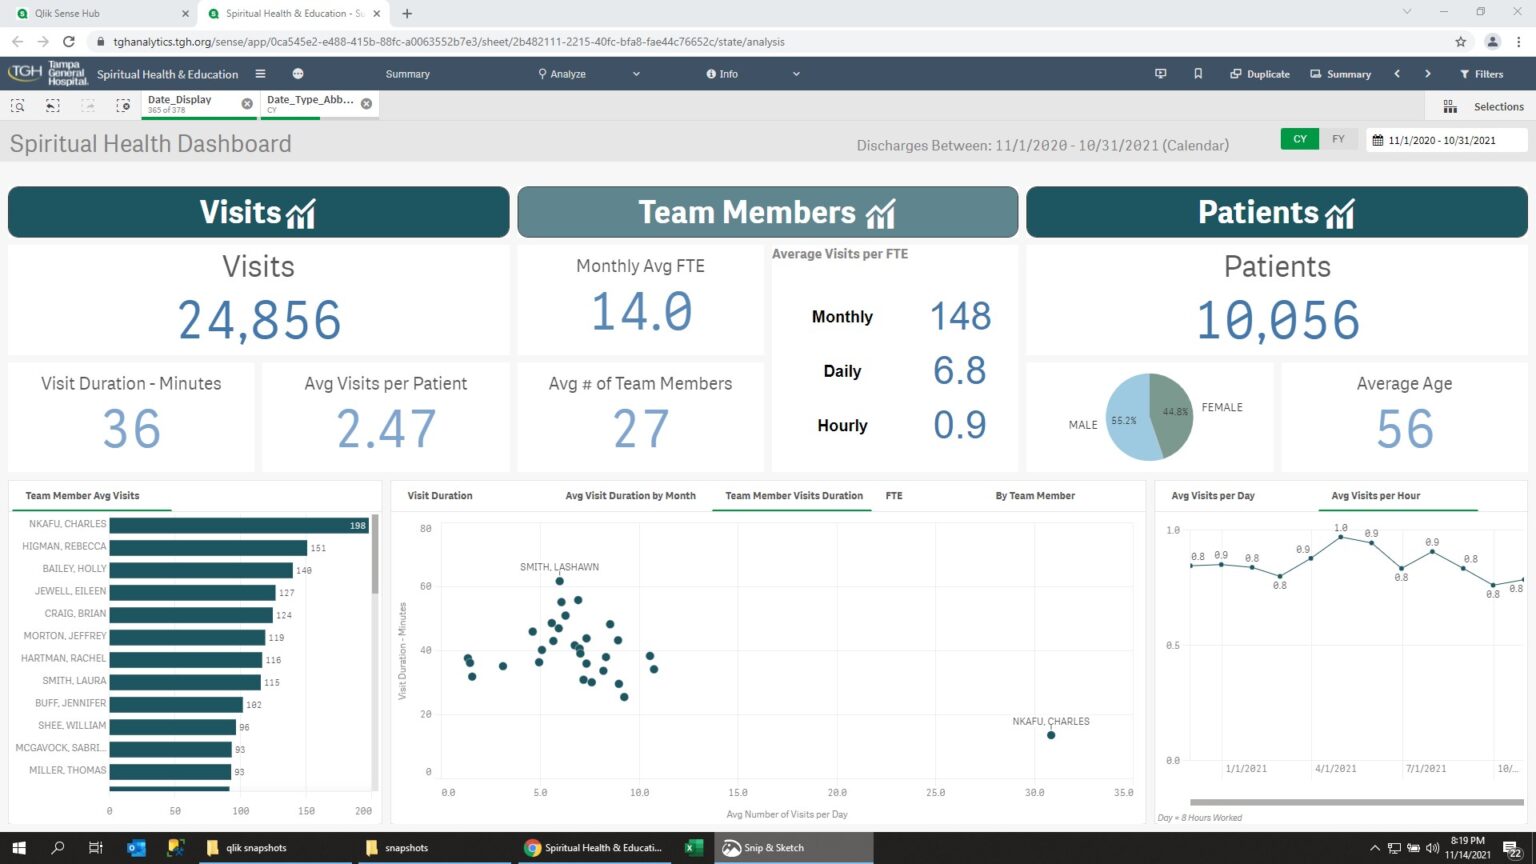The image size is (1536, 864).
Task: Open the Filters panel
Action: tap(1482, 73)
